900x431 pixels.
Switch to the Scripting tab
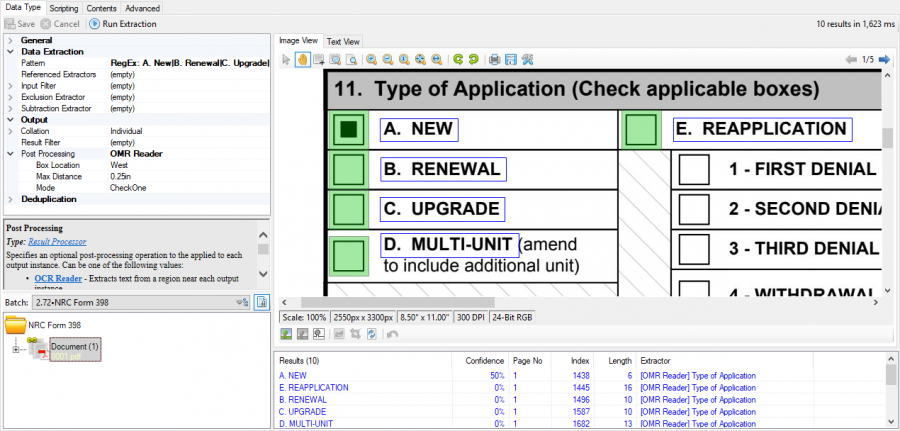[x=65, y=8]
